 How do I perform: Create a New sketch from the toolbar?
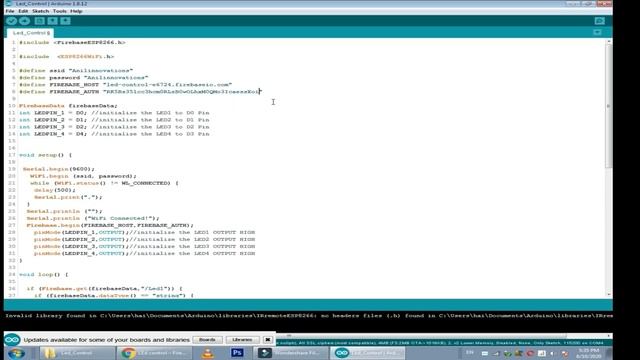[x=40, y=21]
